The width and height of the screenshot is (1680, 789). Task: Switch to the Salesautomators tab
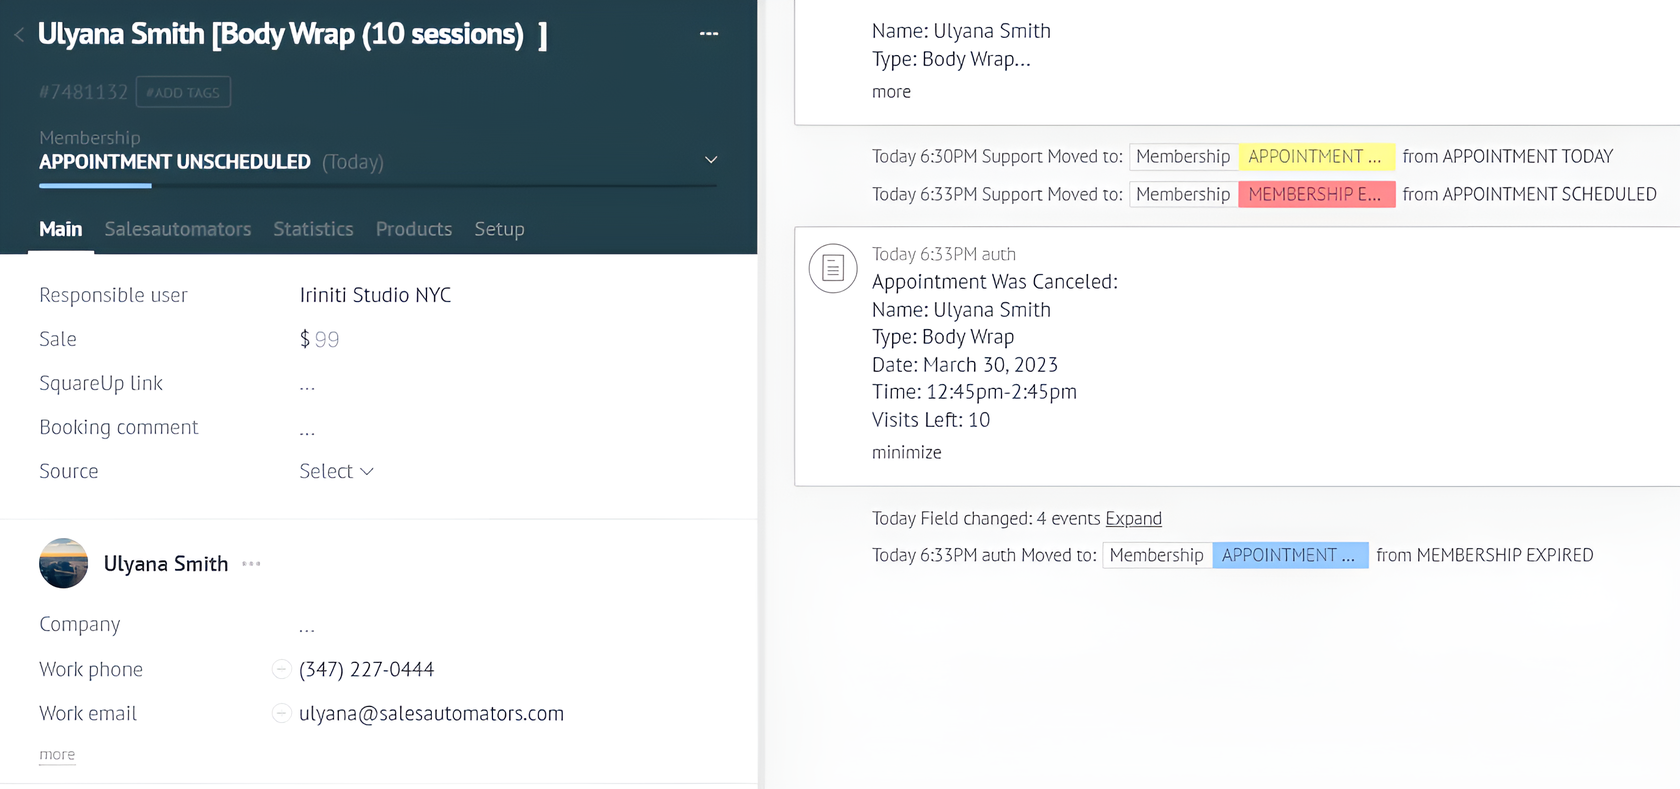[177, 229]
